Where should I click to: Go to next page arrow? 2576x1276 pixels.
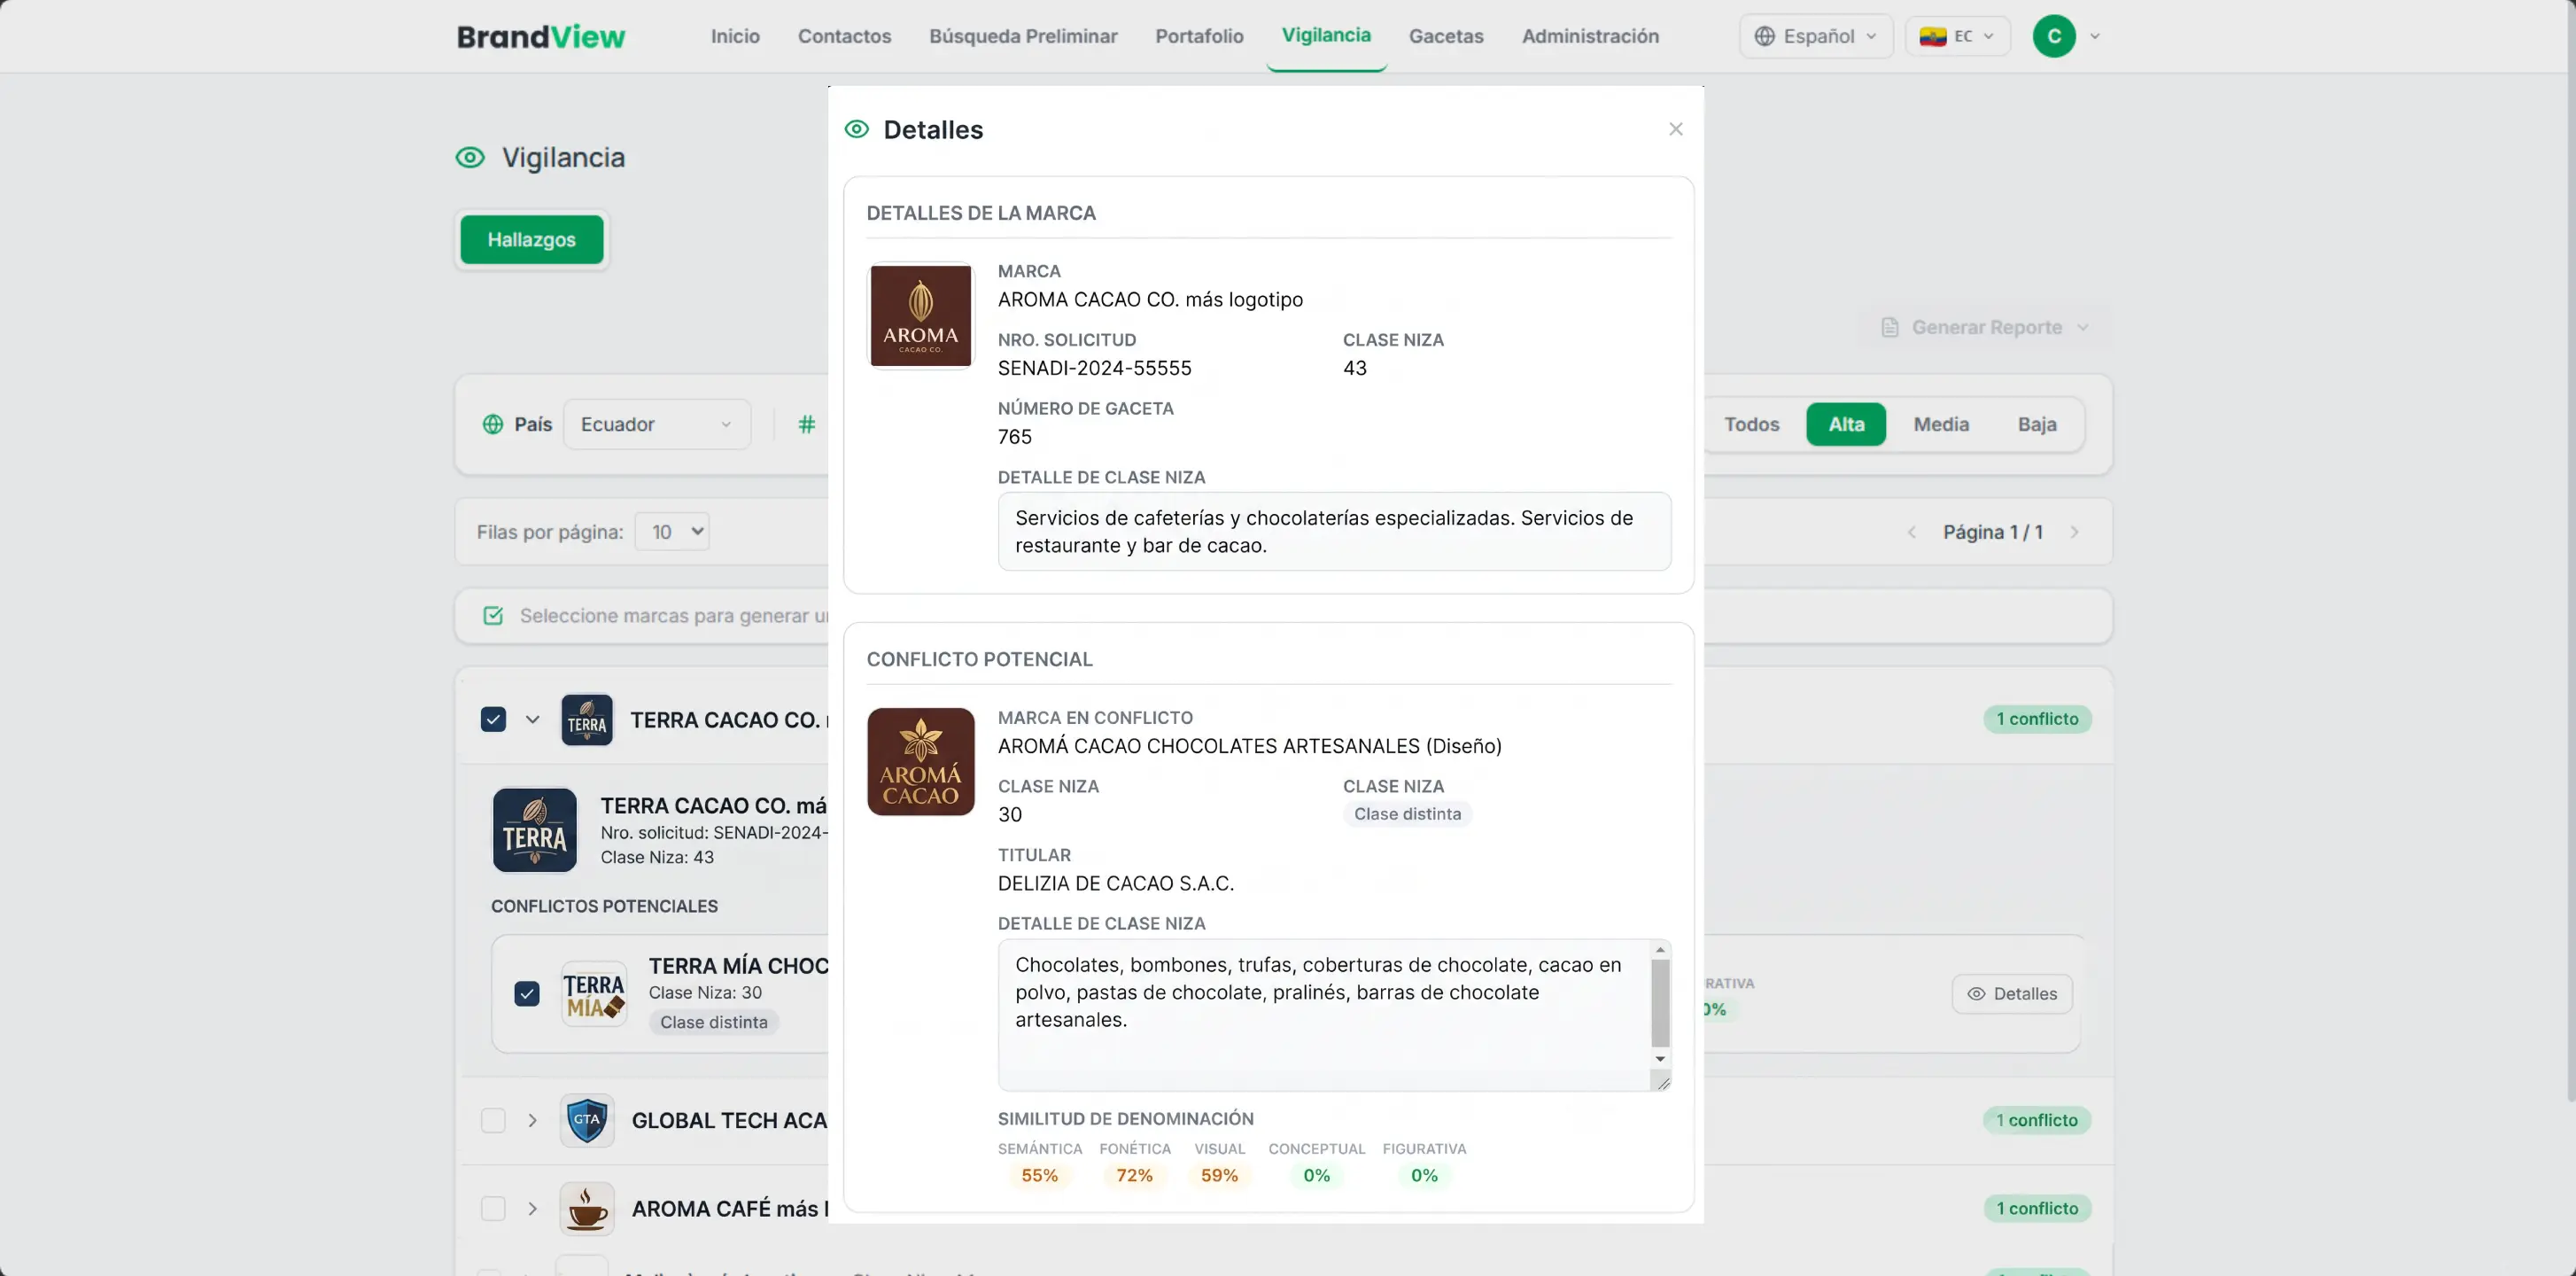[x=2075, y=532]
